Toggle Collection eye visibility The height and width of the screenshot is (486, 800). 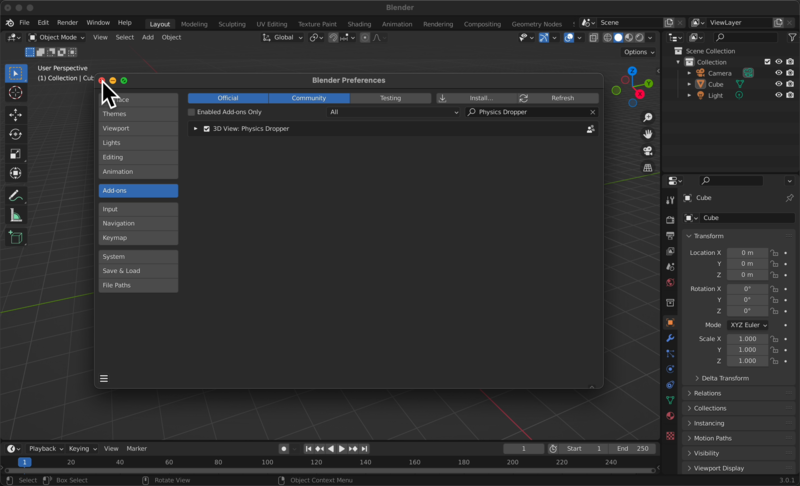click(779, 62)
